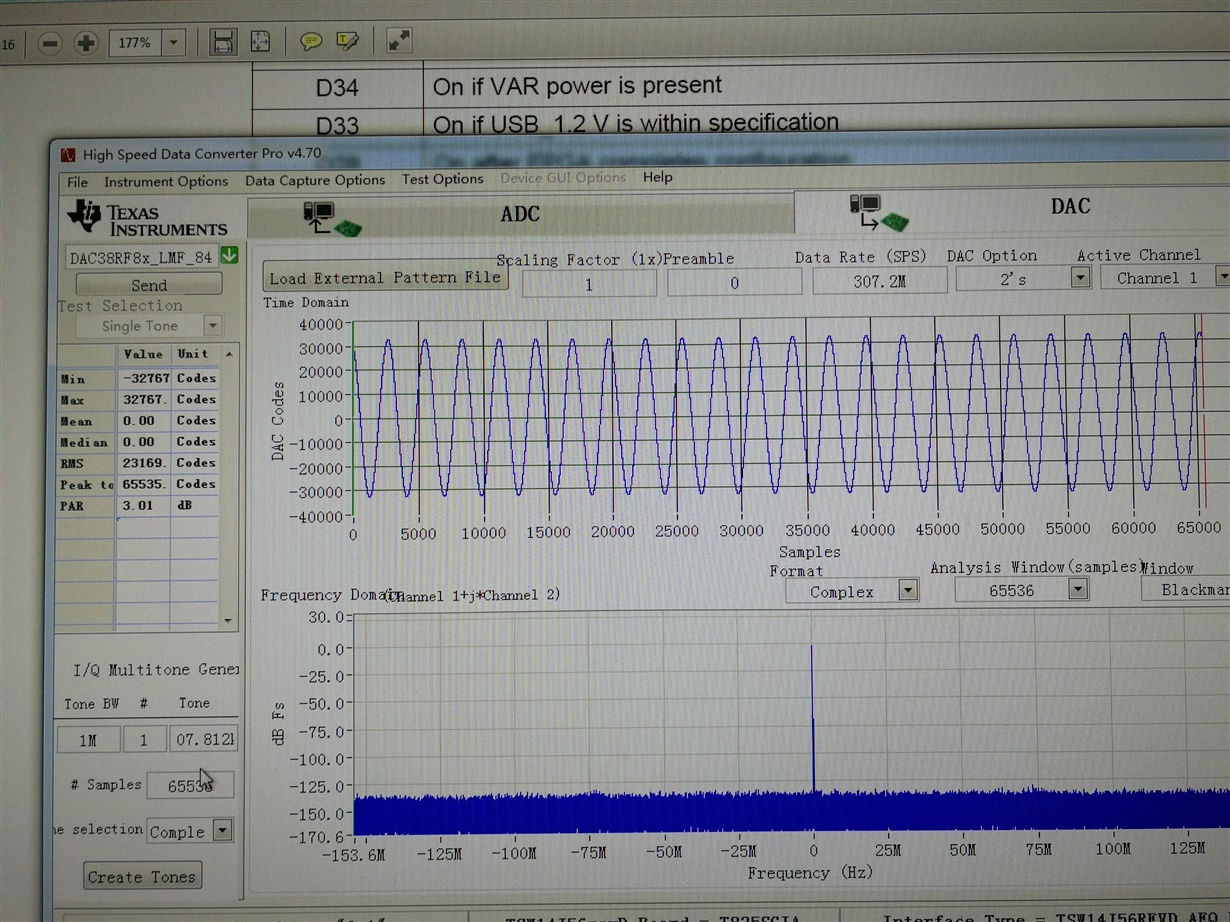Click the # Samples 65536 field
This screenshot has height=922, width=1230.
pos(190,785)
